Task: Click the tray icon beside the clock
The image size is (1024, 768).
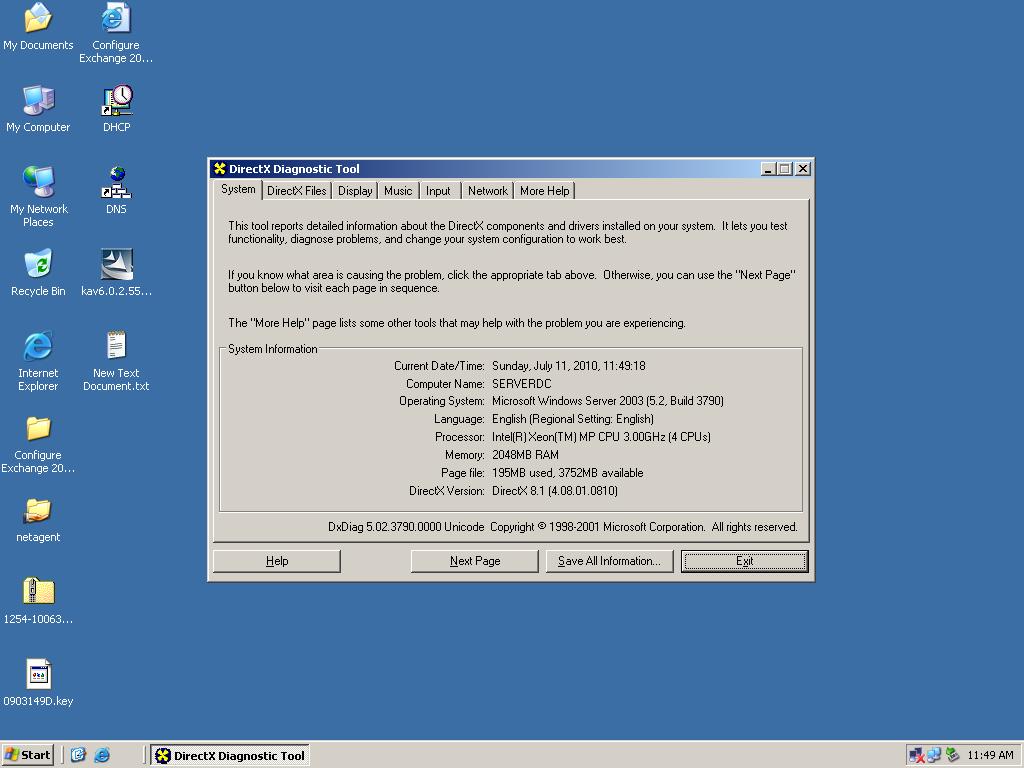Action: pyautogui.click(x=952, y=755)
